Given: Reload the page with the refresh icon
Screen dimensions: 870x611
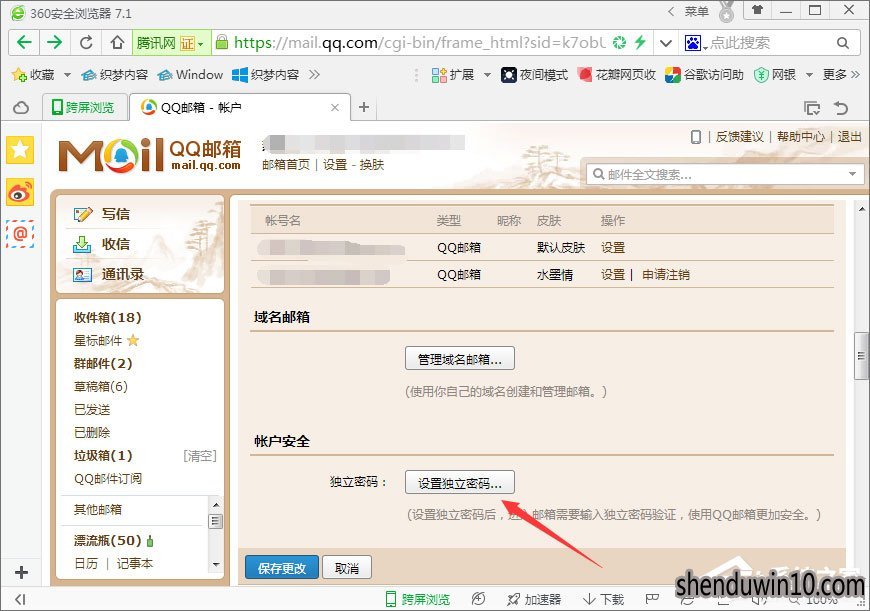Looking at the screenshot, I should (86, 42).
